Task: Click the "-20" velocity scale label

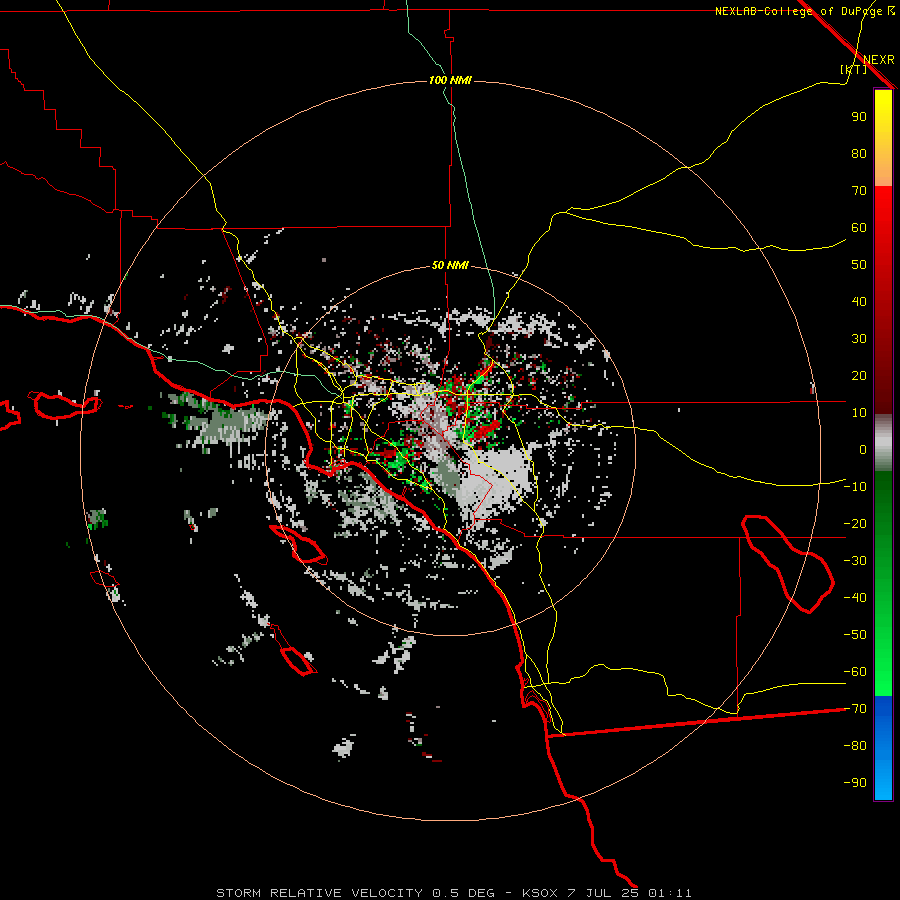Action: (x=855, y=523)
